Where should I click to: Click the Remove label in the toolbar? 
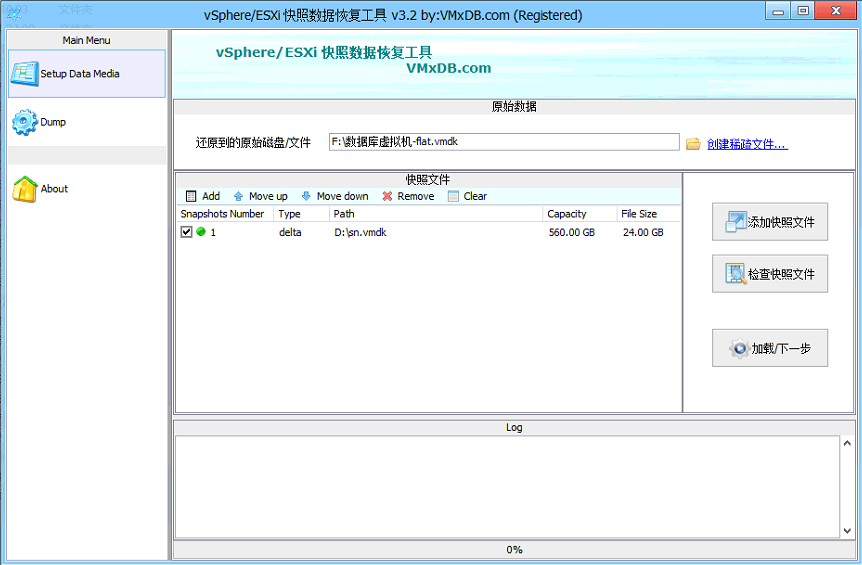(416, 196)
